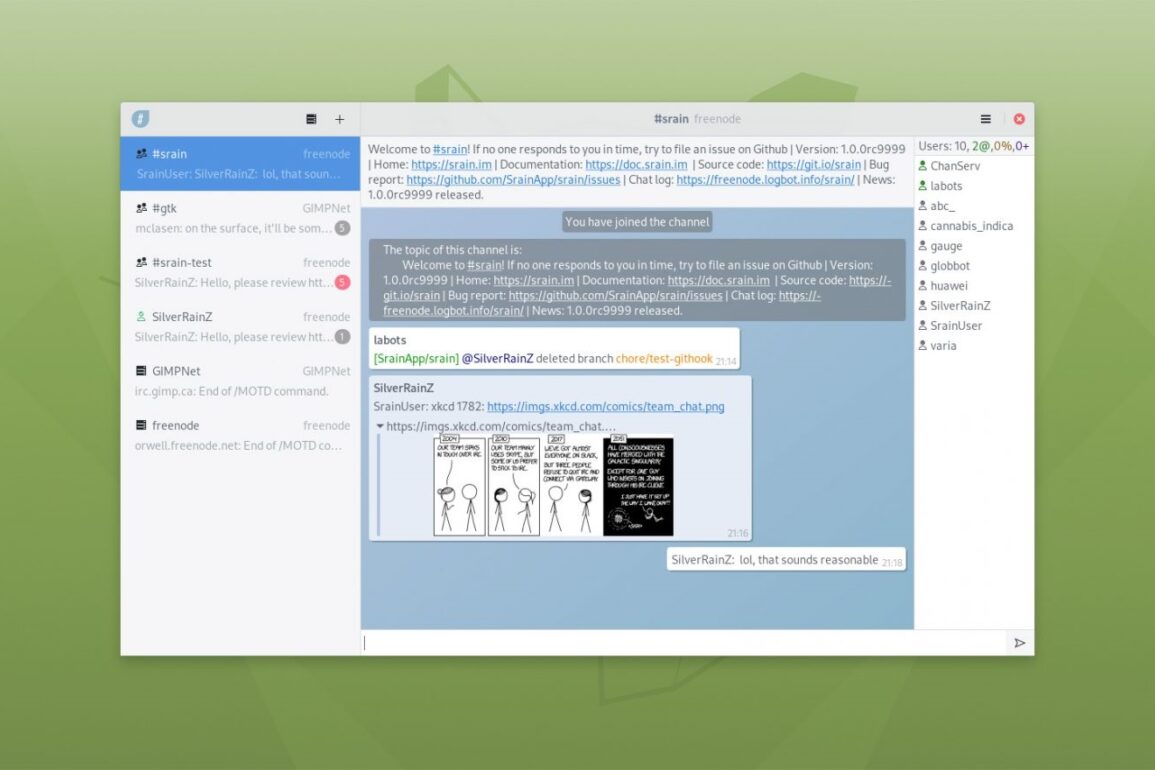Switch to the #gtk channel
1155x770 pixels.
(240, 218)
